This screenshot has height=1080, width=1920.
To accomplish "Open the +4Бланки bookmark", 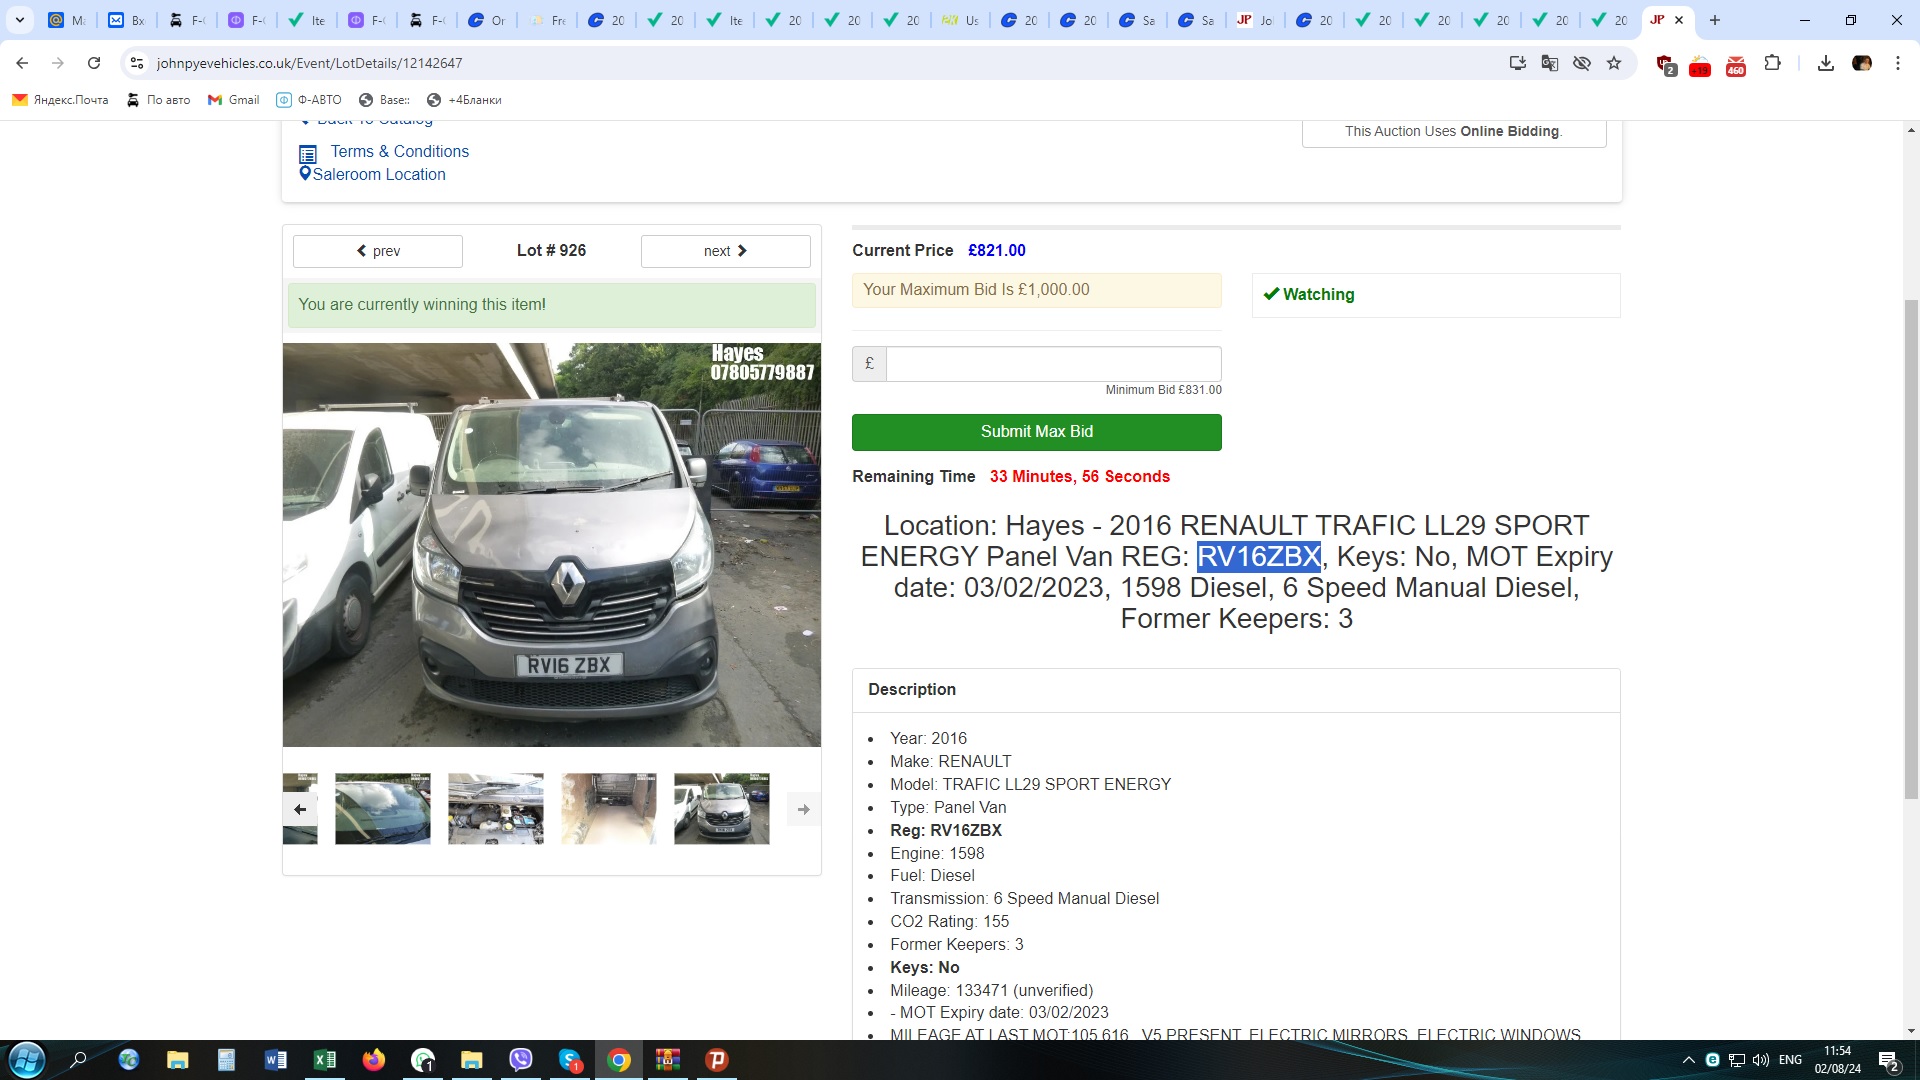I will pyautogui.click(x=464, y=100).
